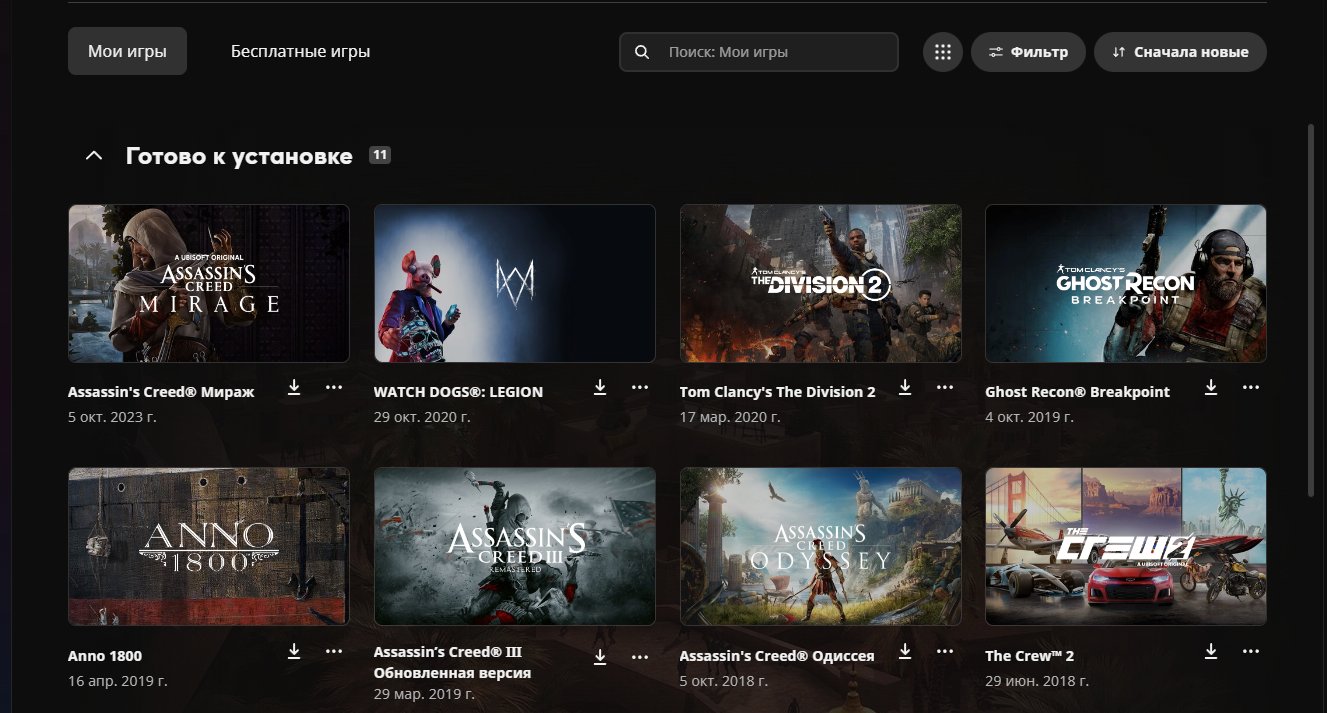Image resolution: width=1327 pixels, height=713 pixels.
Task: Click download icon next to Anno 1800
Action: [294, 651]
